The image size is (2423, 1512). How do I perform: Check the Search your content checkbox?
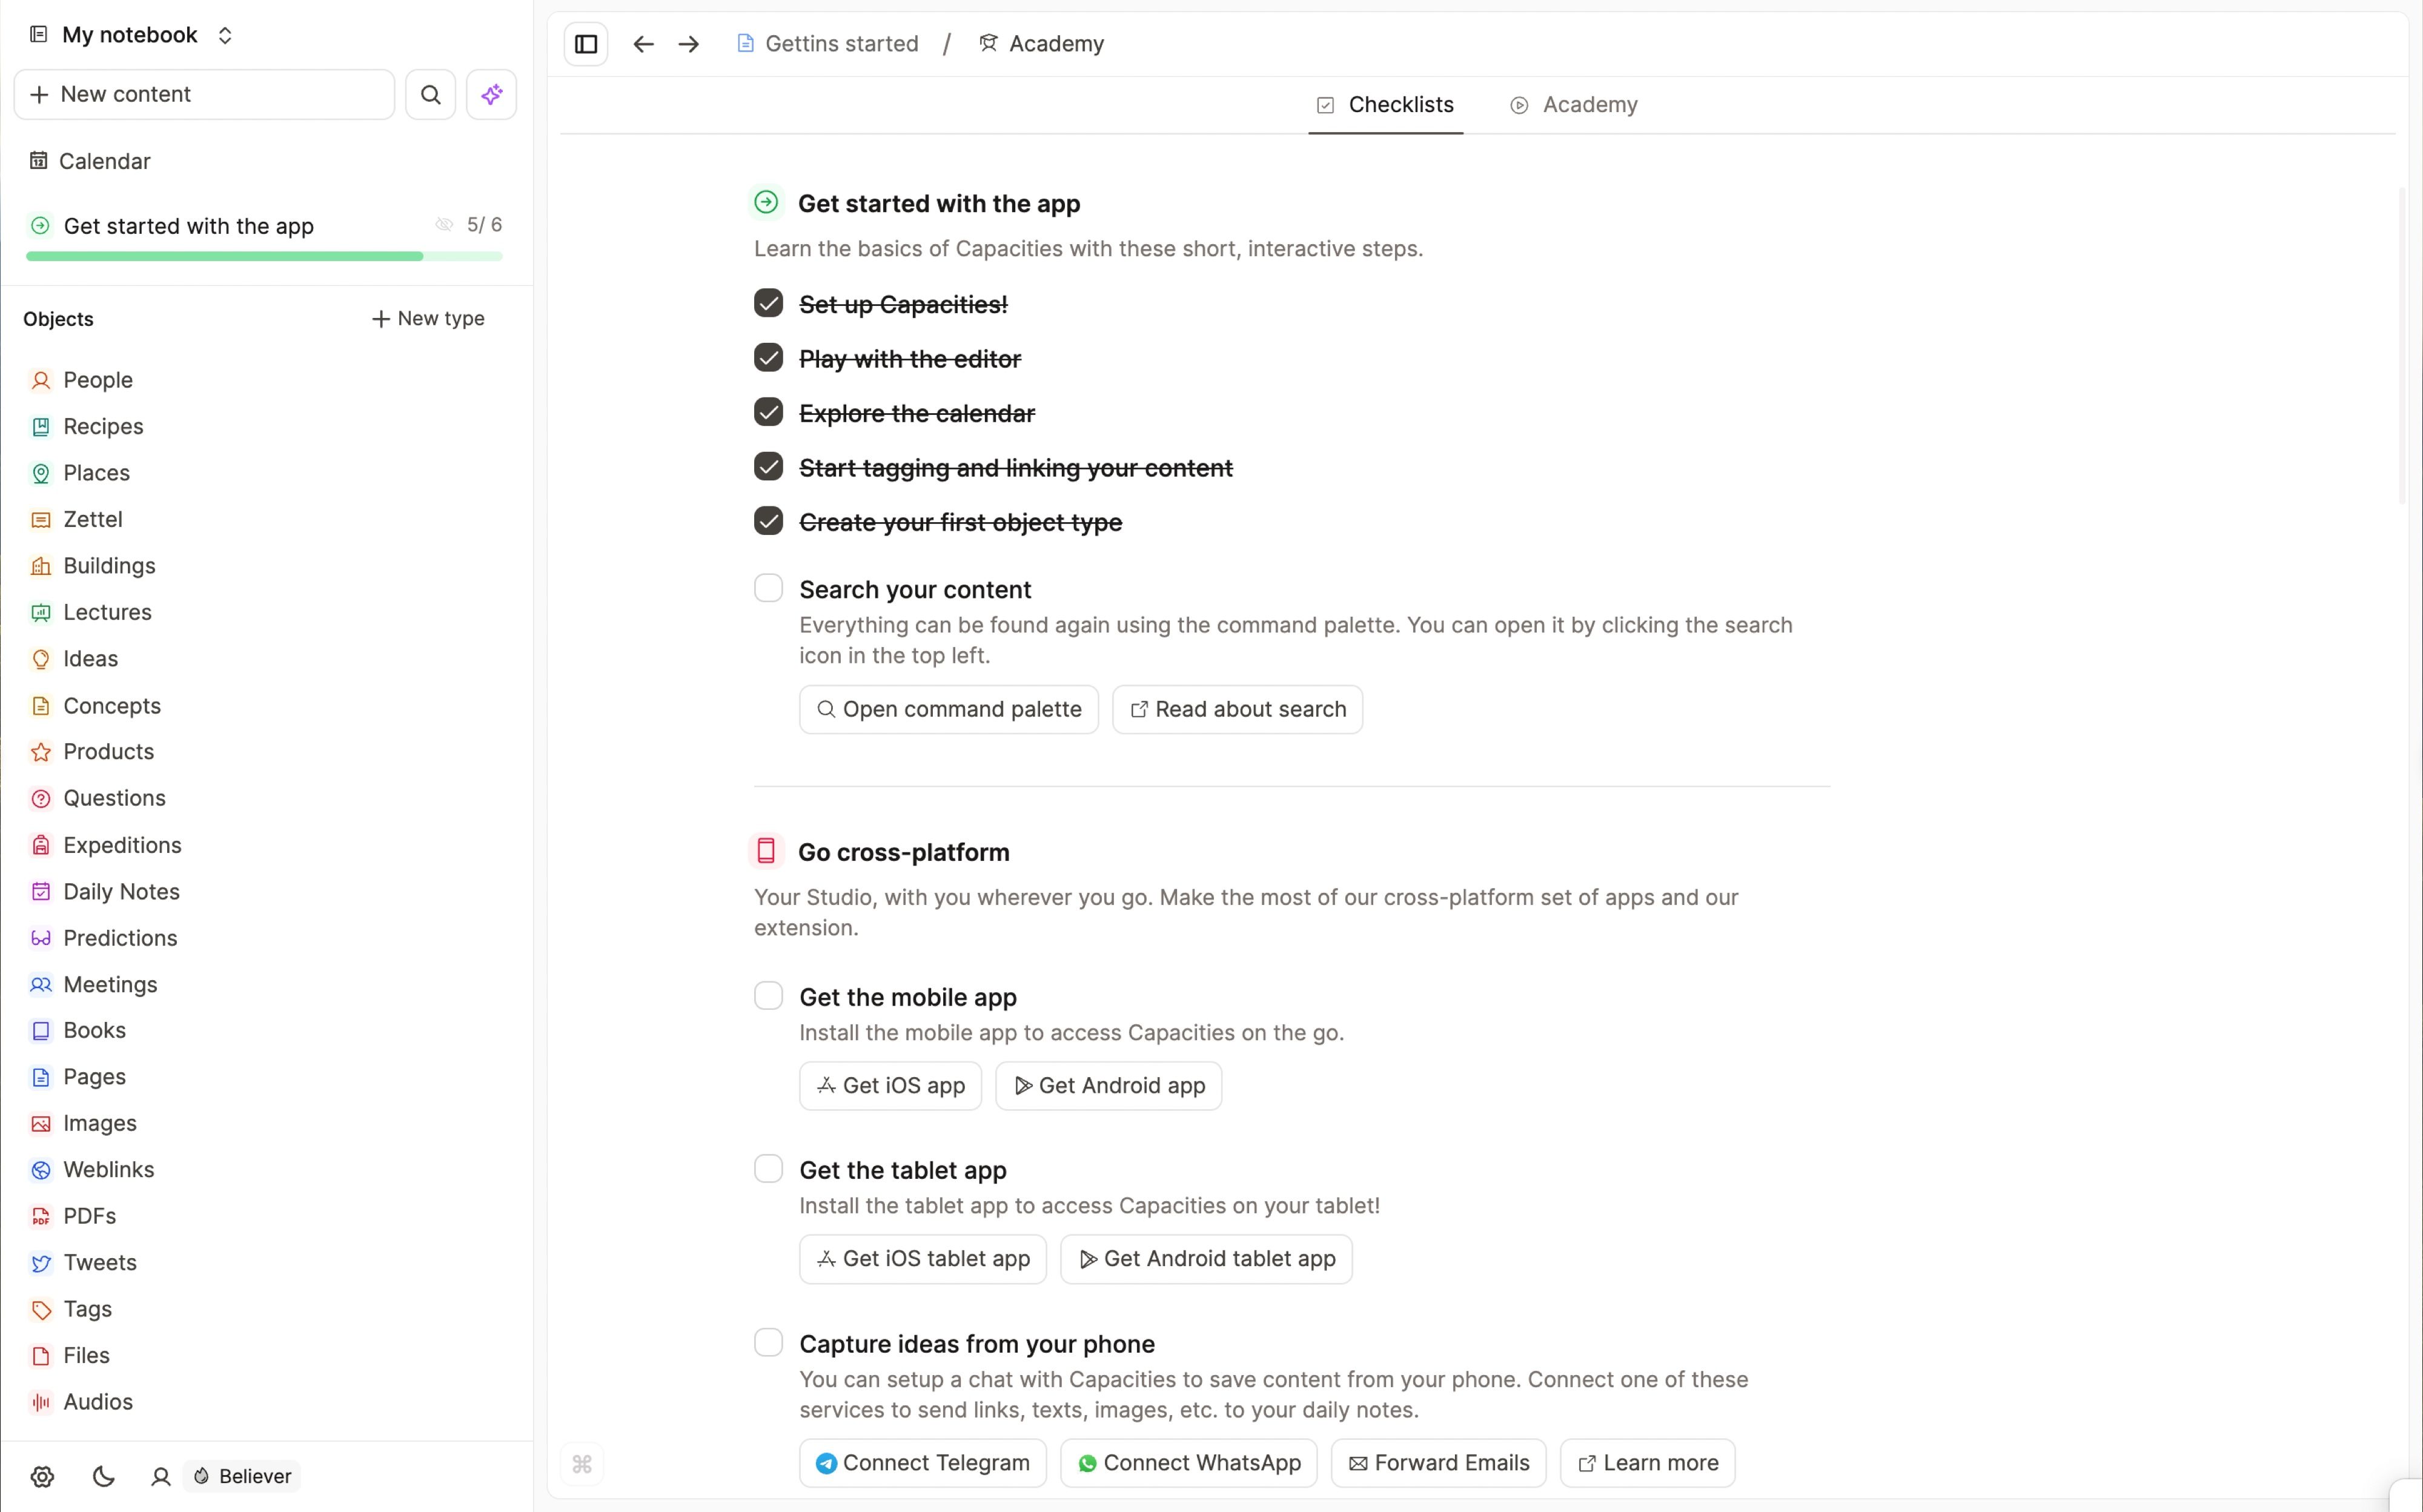click(768, 588)
